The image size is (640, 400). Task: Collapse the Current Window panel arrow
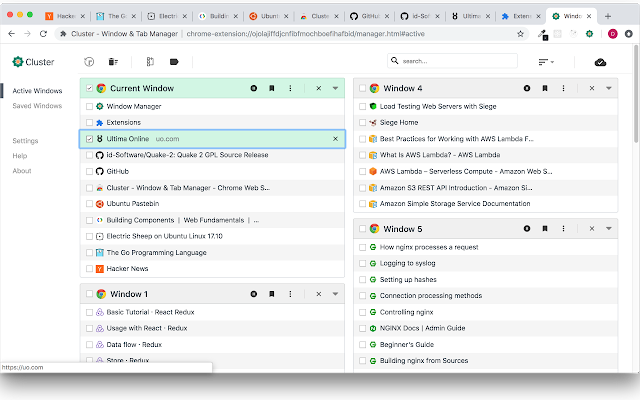click(335, 88)
